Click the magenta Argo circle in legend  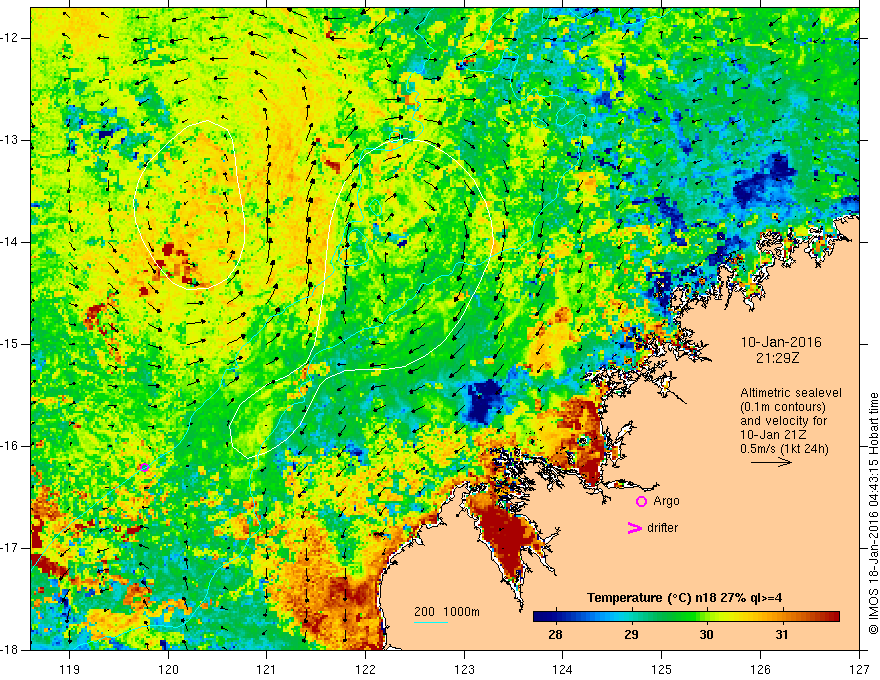point(641,501)
